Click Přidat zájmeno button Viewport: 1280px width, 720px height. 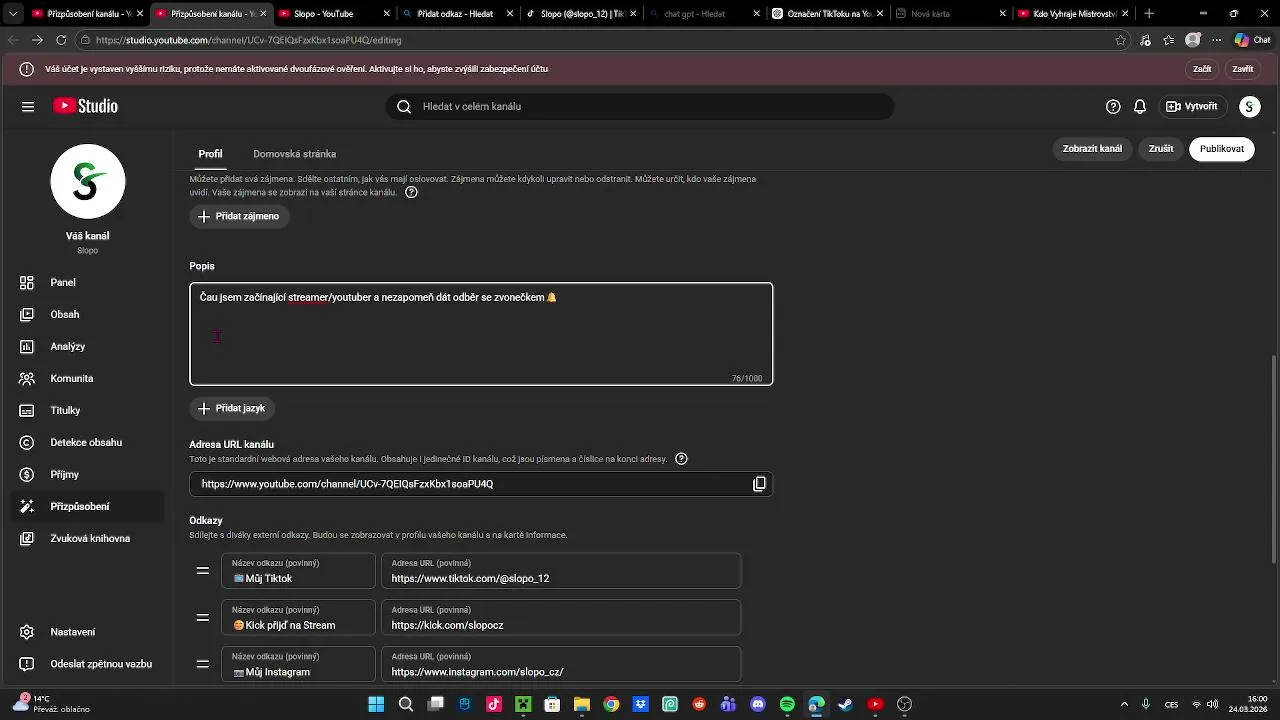click(x=239, y=216)
